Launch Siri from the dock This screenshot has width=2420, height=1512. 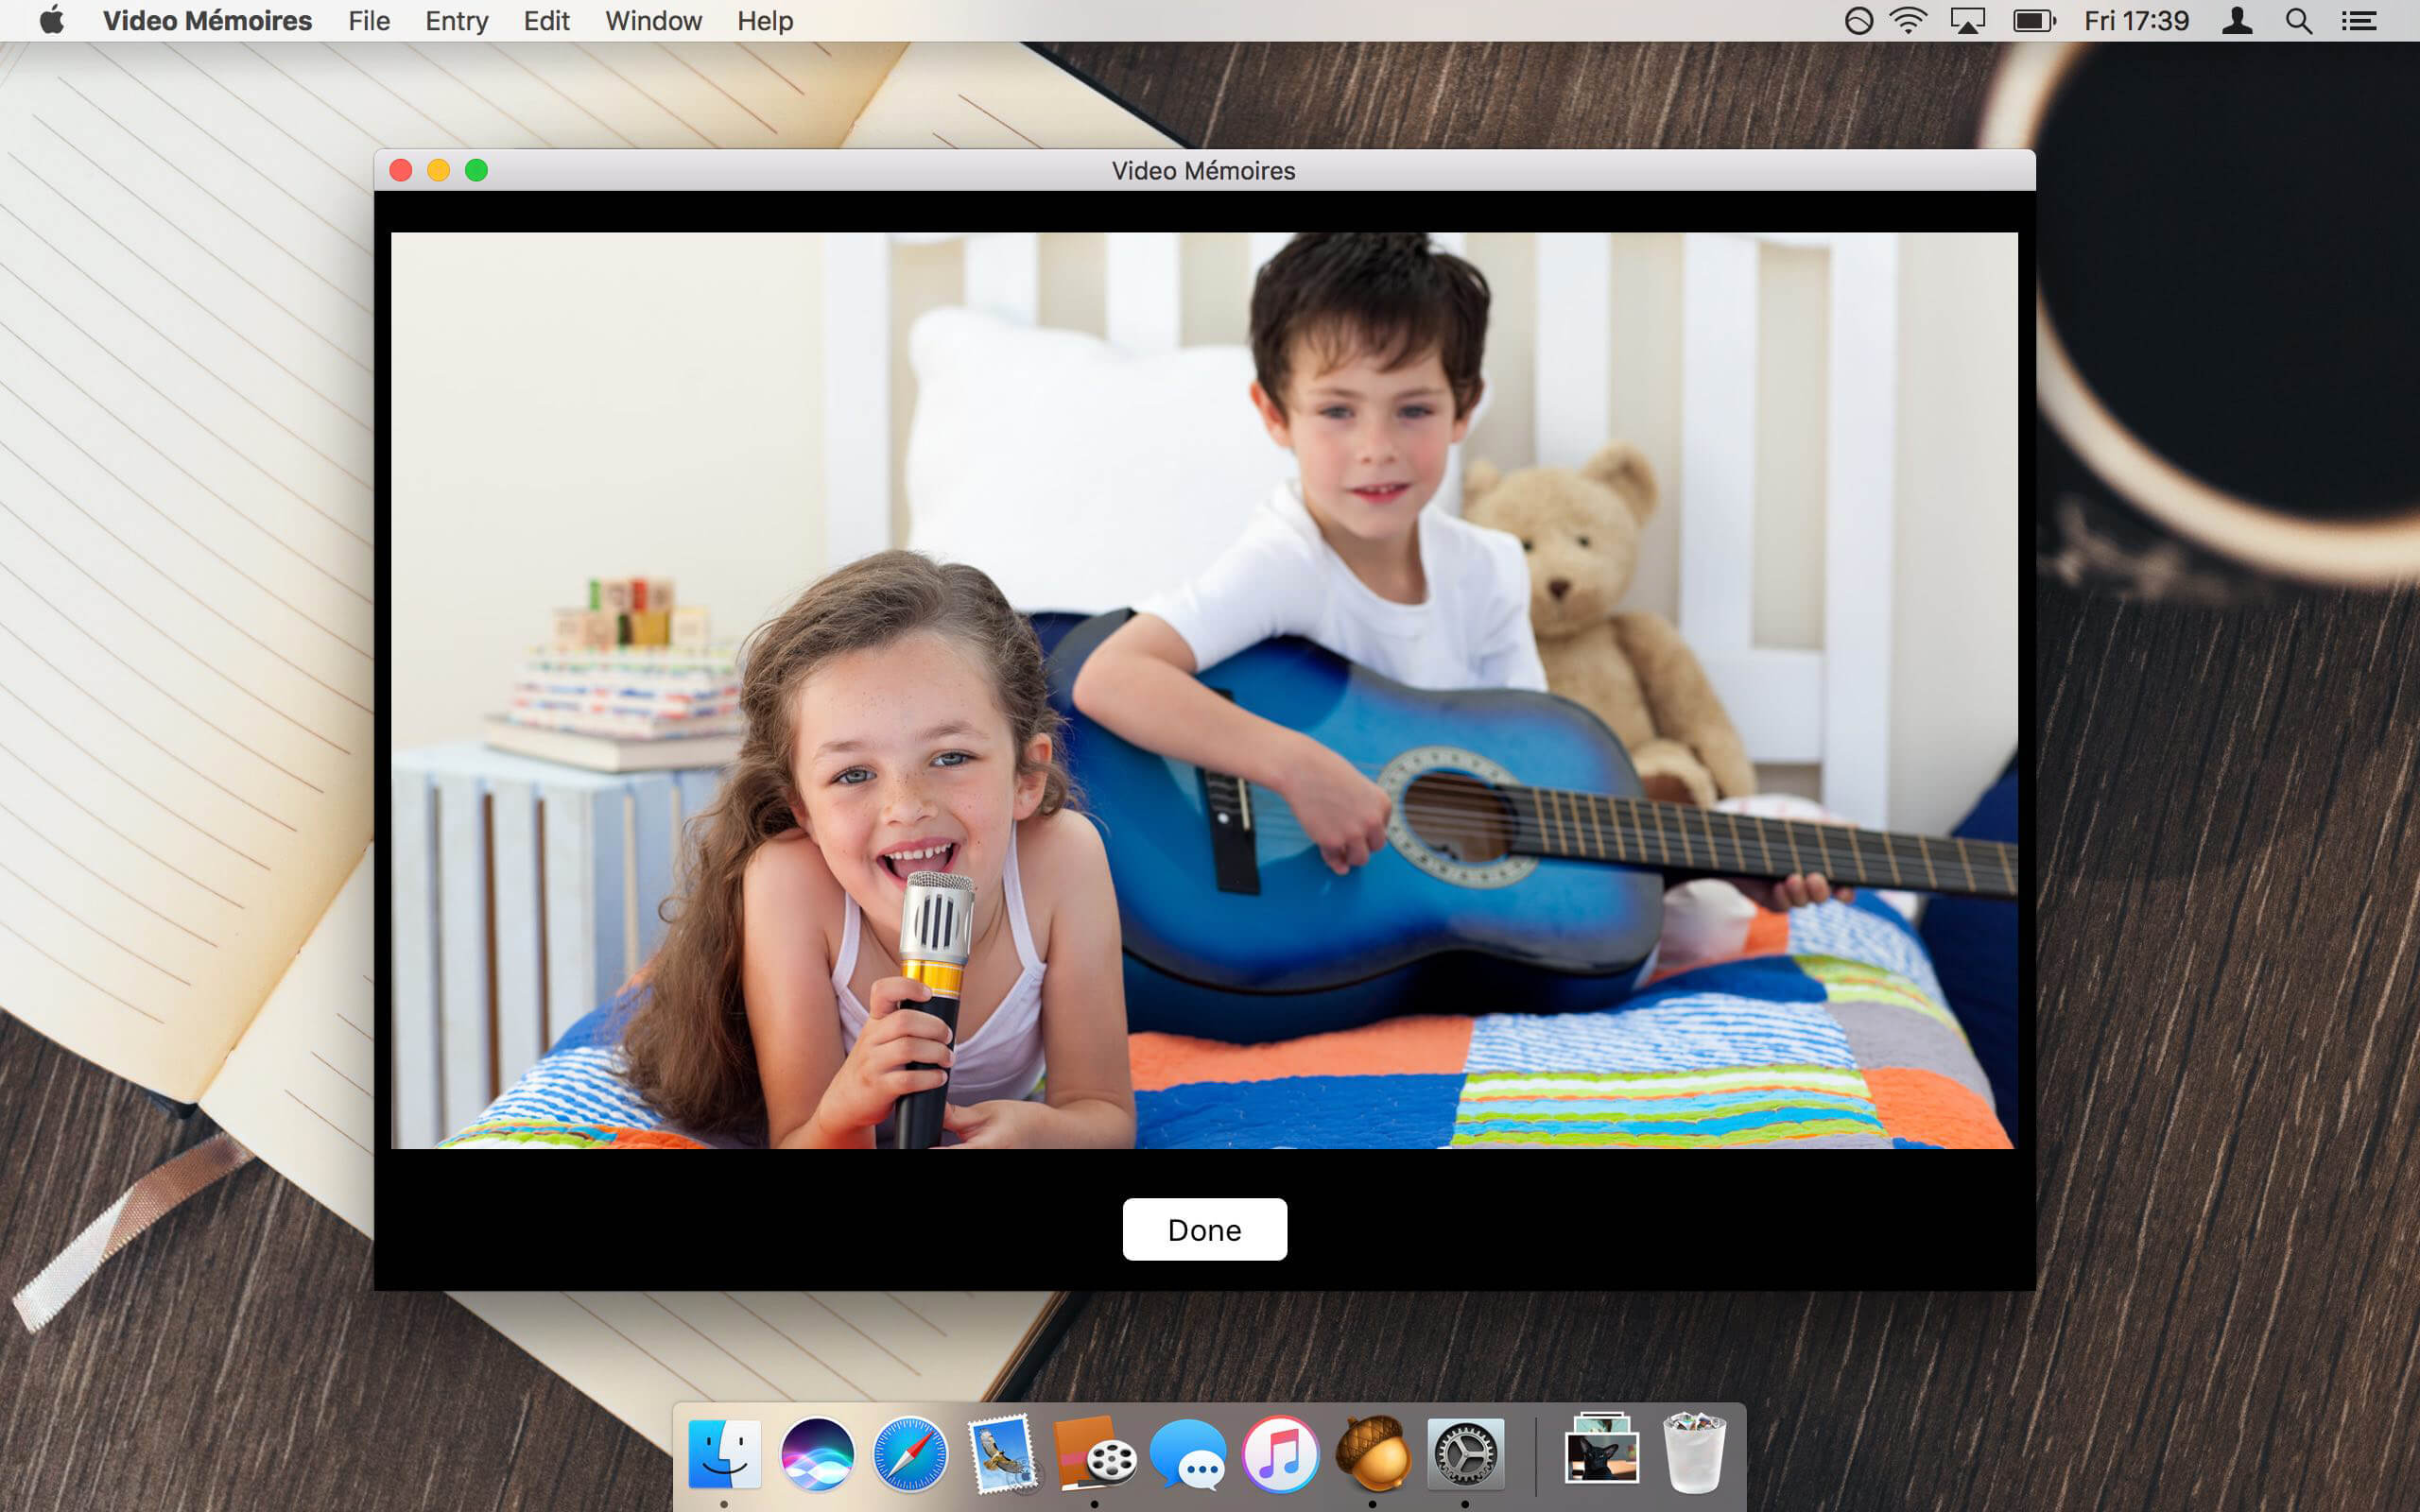817,1454
